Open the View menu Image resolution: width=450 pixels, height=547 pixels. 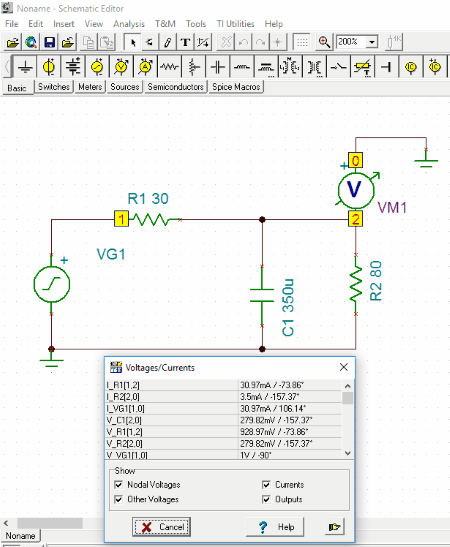click(x=93, y=24)
